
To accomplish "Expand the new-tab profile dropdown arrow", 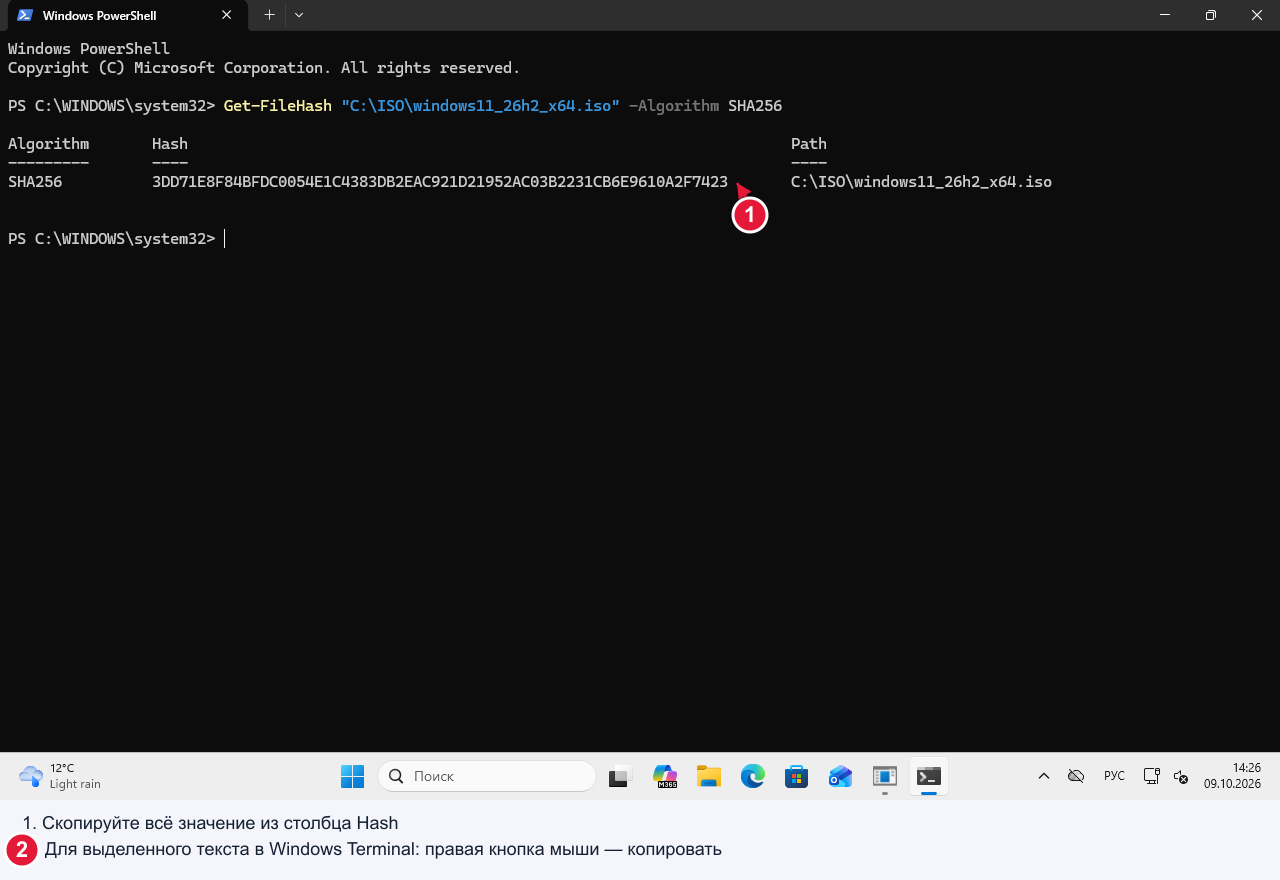I will 299,15.
